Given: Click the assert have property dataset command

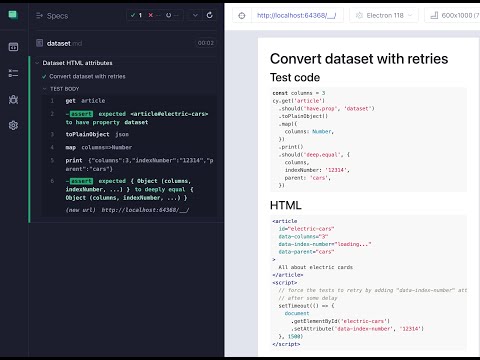Looking at the screenshot, I should [x=129, y=118].
